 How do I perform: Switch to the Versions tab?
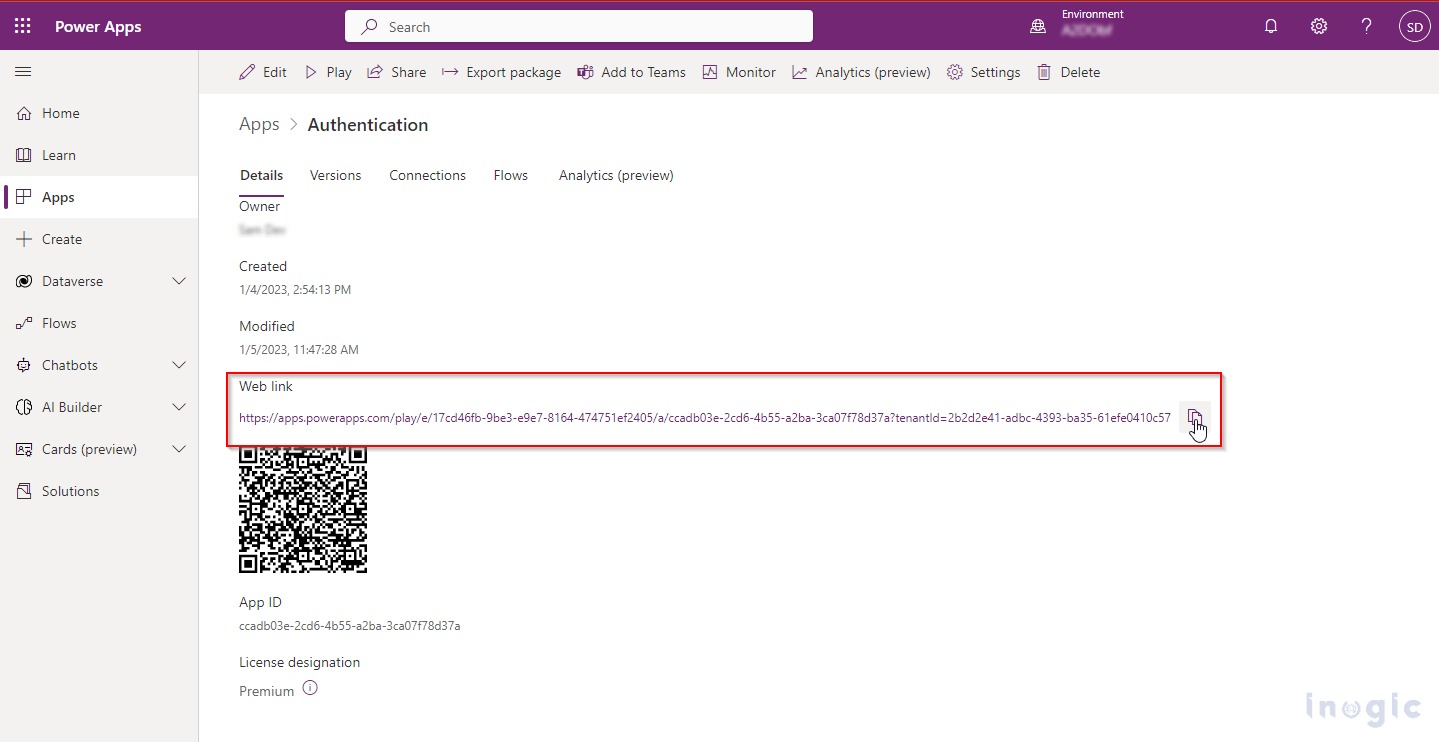[x=335, y=175]
